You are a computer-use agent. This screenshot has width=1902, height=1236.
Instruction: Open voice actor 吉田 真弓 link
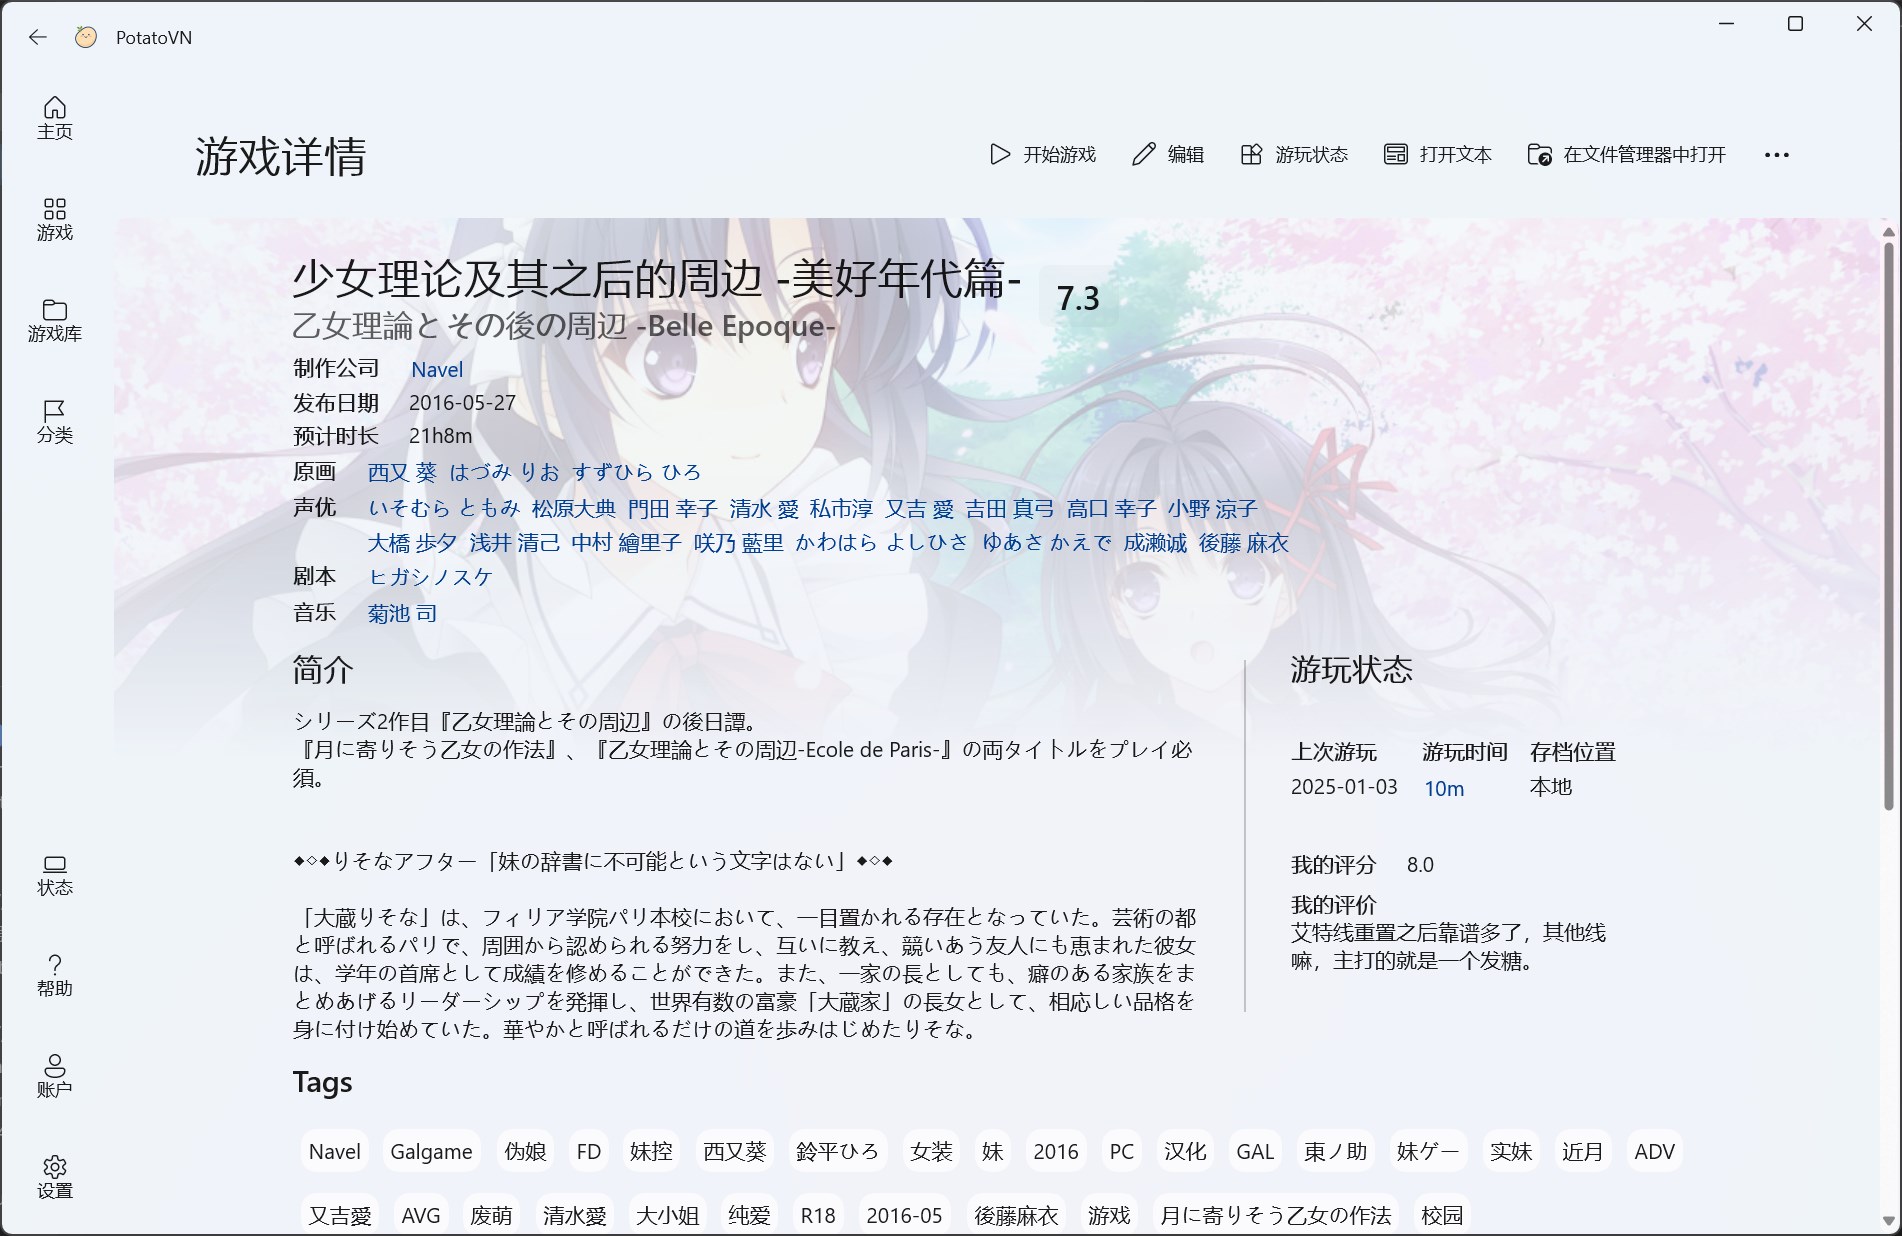(1010, 508)
